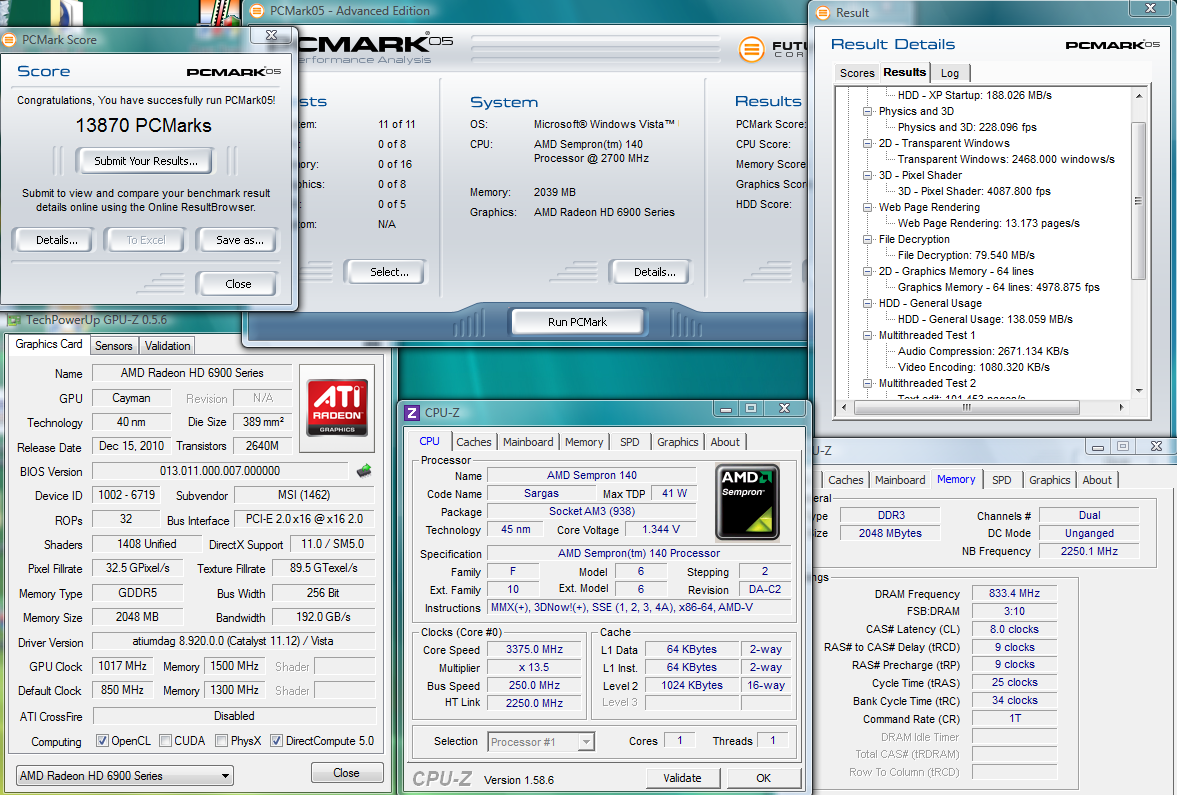Collapse the File Decryption node
Screen dimensions: 1177x795
(867, 239)
